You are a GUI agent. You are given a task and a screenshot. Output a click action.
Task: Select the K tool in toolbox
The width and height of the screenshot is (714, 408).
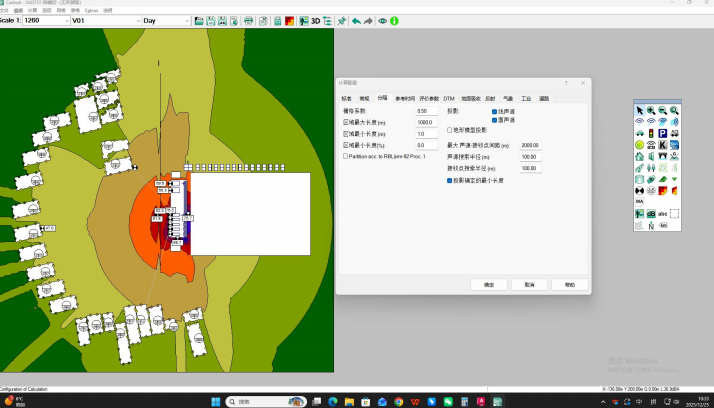click(663, 145)
